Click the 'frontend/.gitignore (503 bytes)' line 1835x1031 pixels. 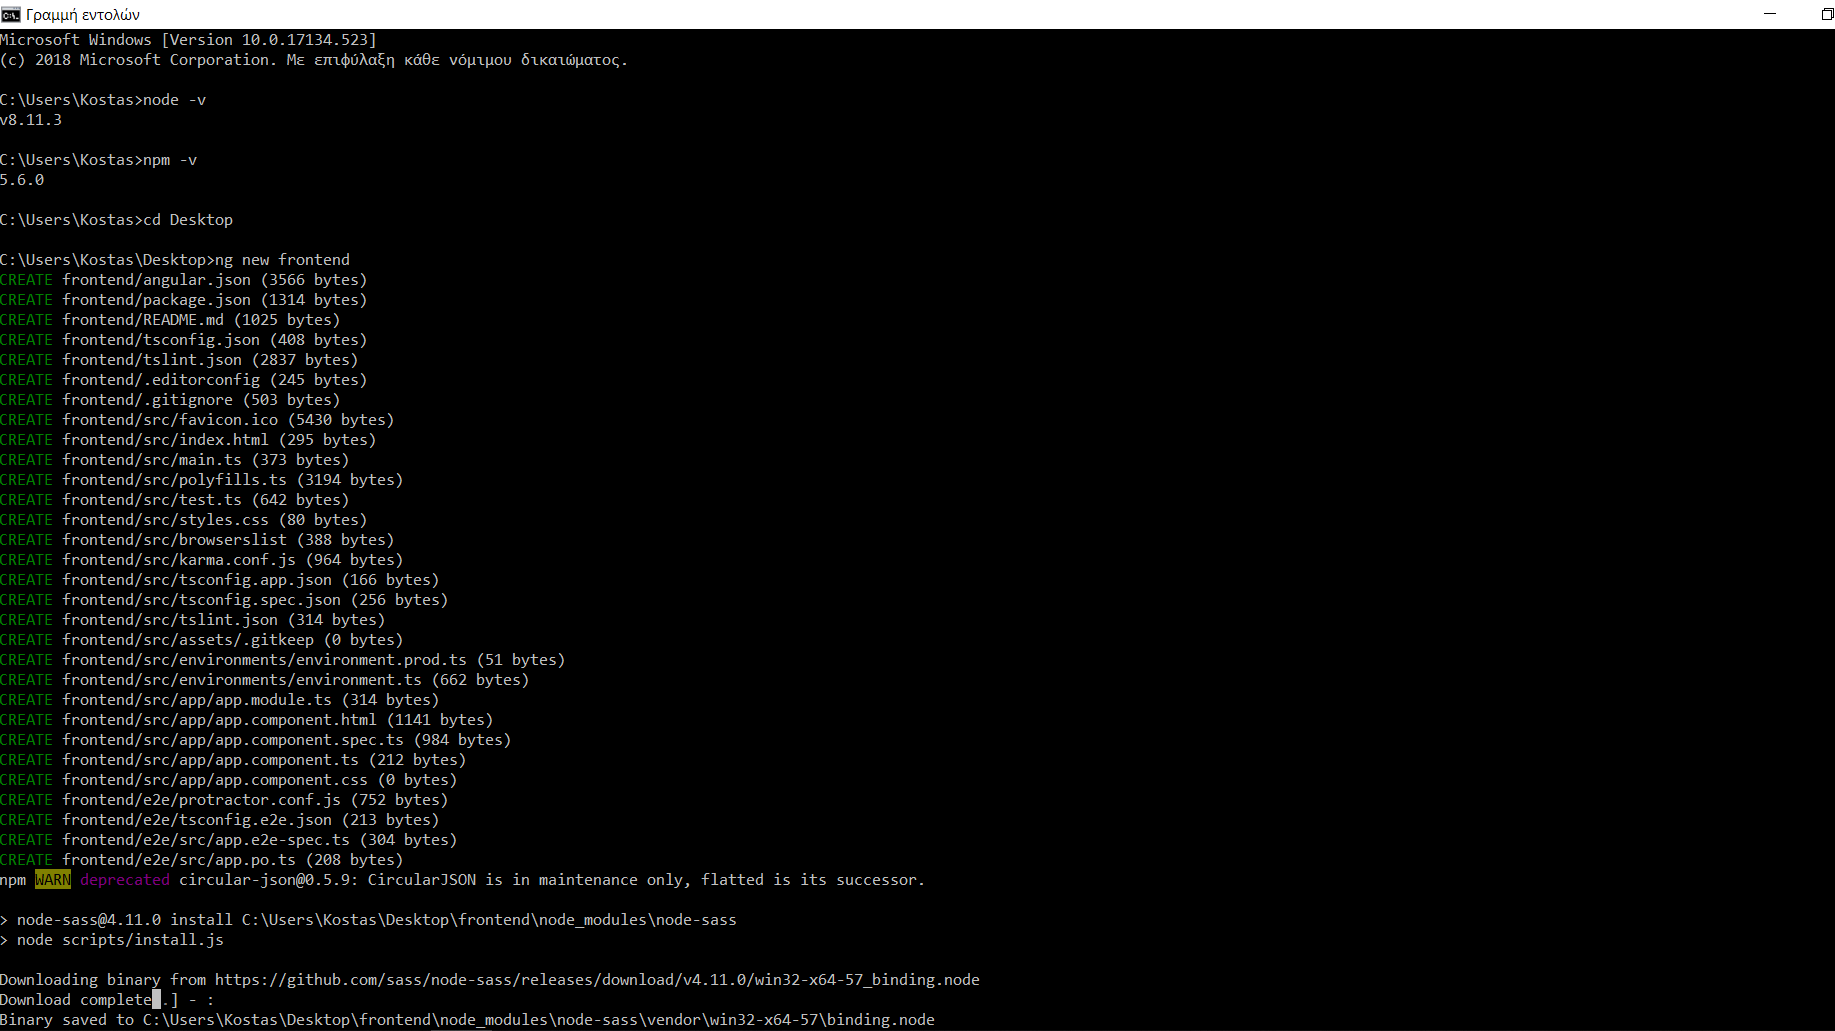(x=170, y=400)
